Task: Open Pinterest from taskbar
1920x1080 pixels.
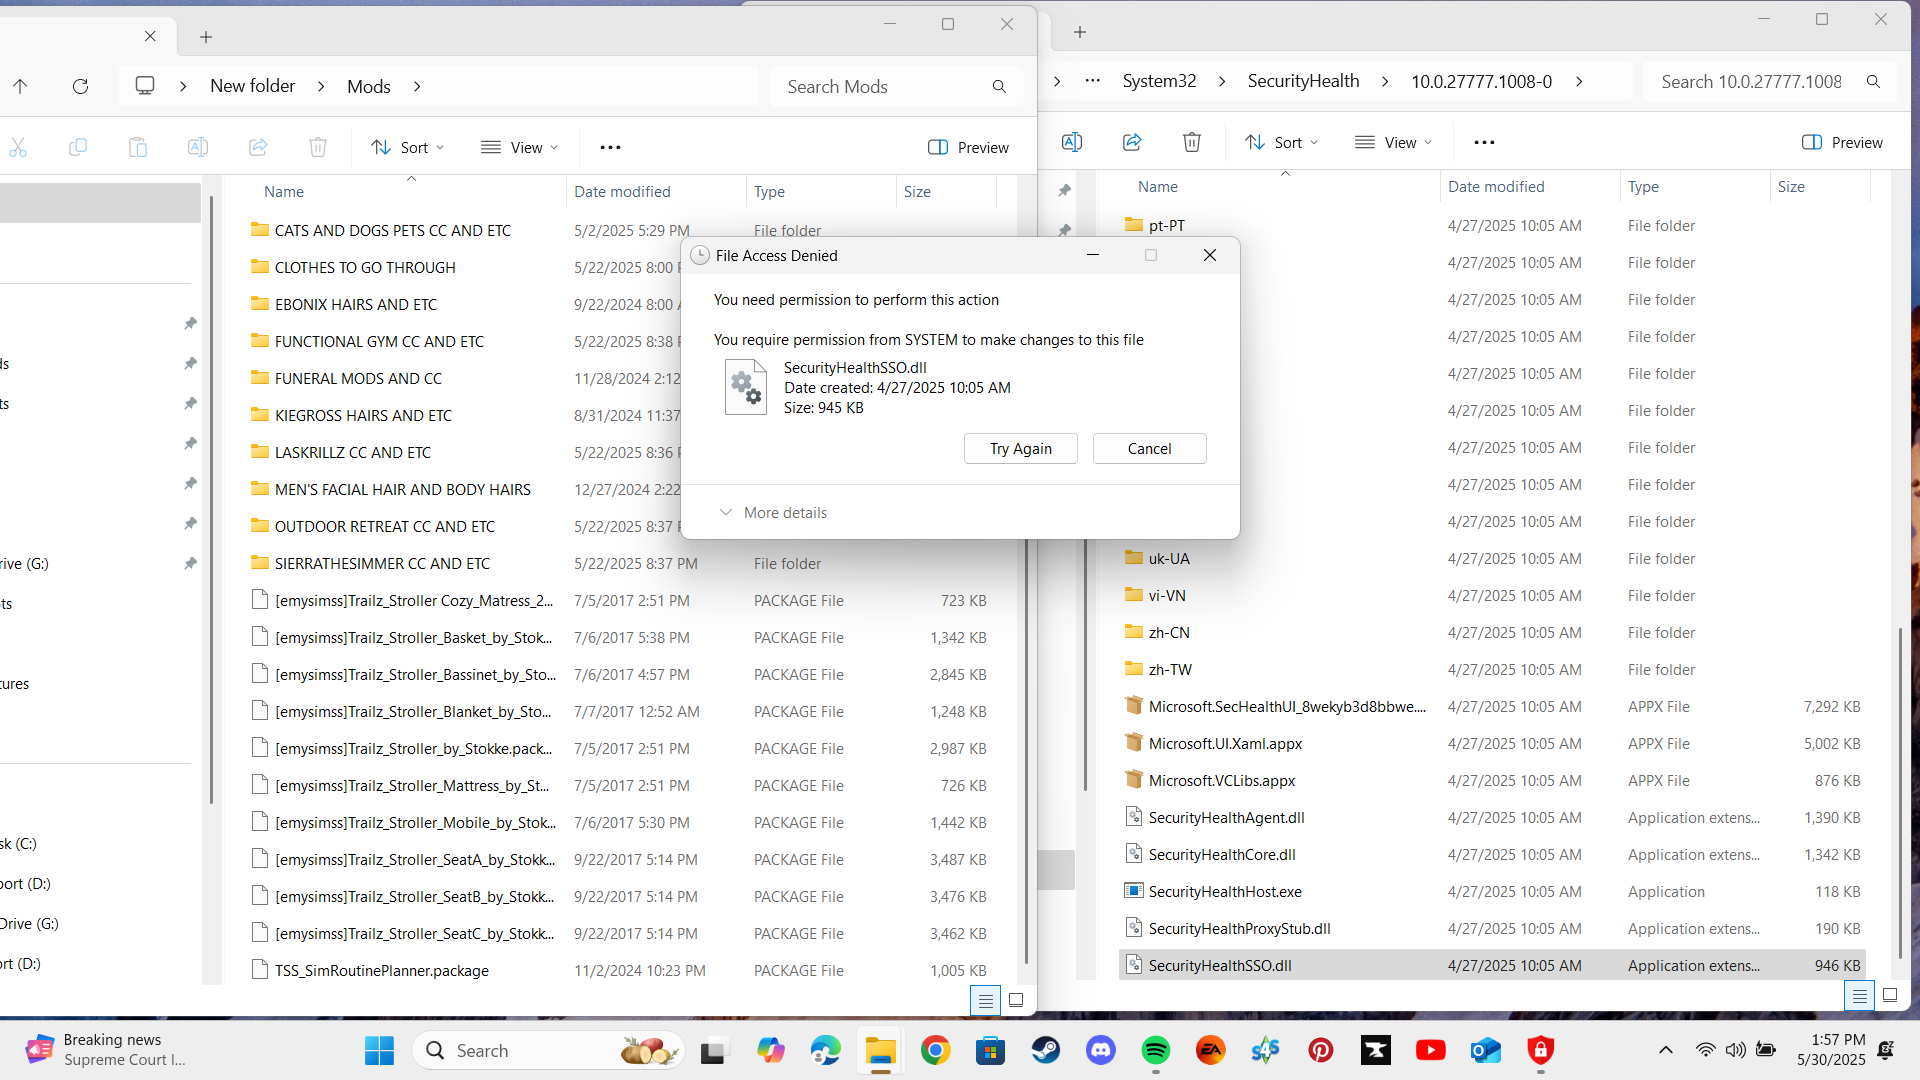Action: (x=1321, y=1050)
